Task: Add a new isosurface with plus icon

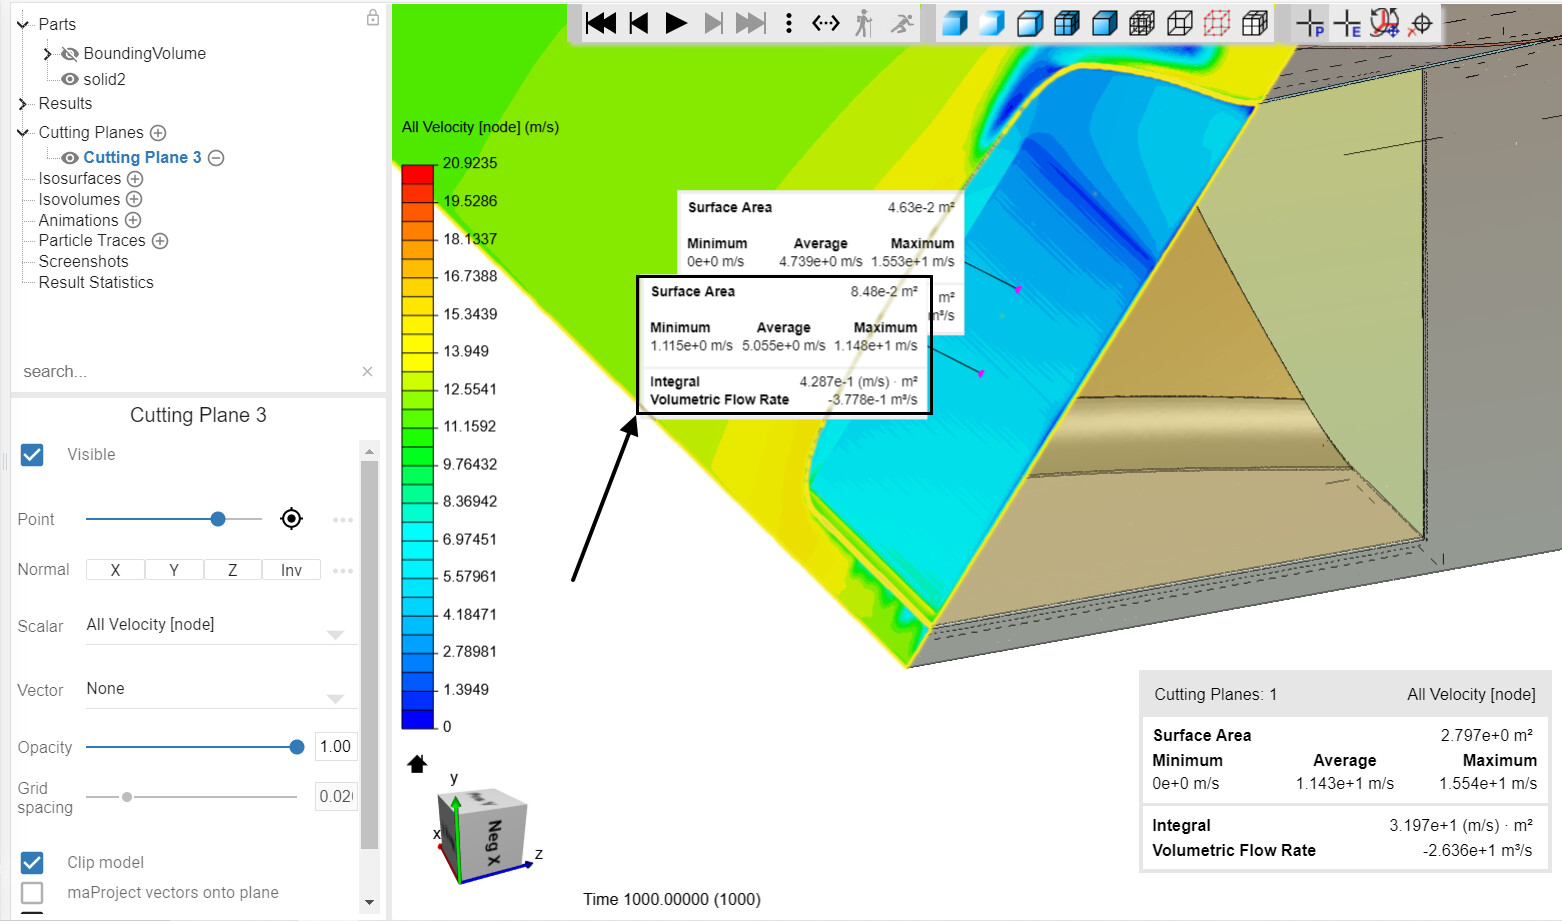Action: (135, 179)
